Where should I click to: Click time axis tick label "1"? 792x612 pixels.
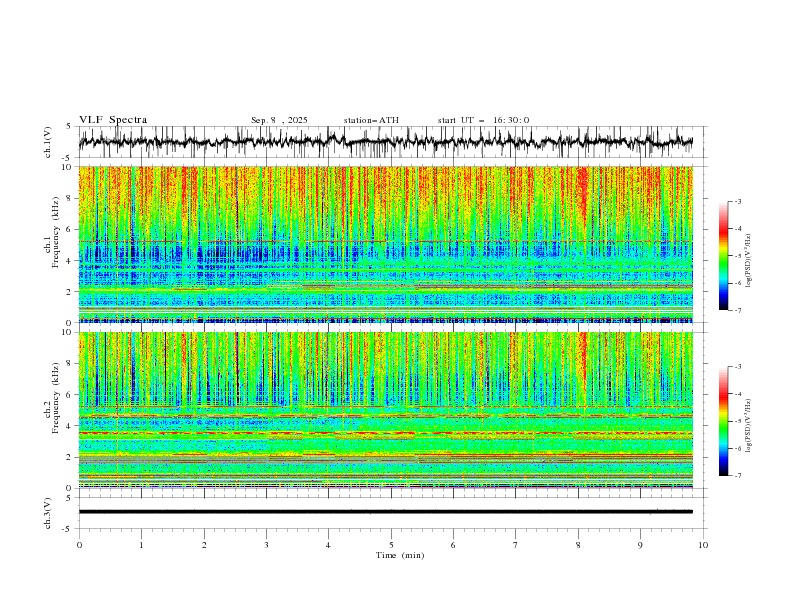click(x=141, y=545)
